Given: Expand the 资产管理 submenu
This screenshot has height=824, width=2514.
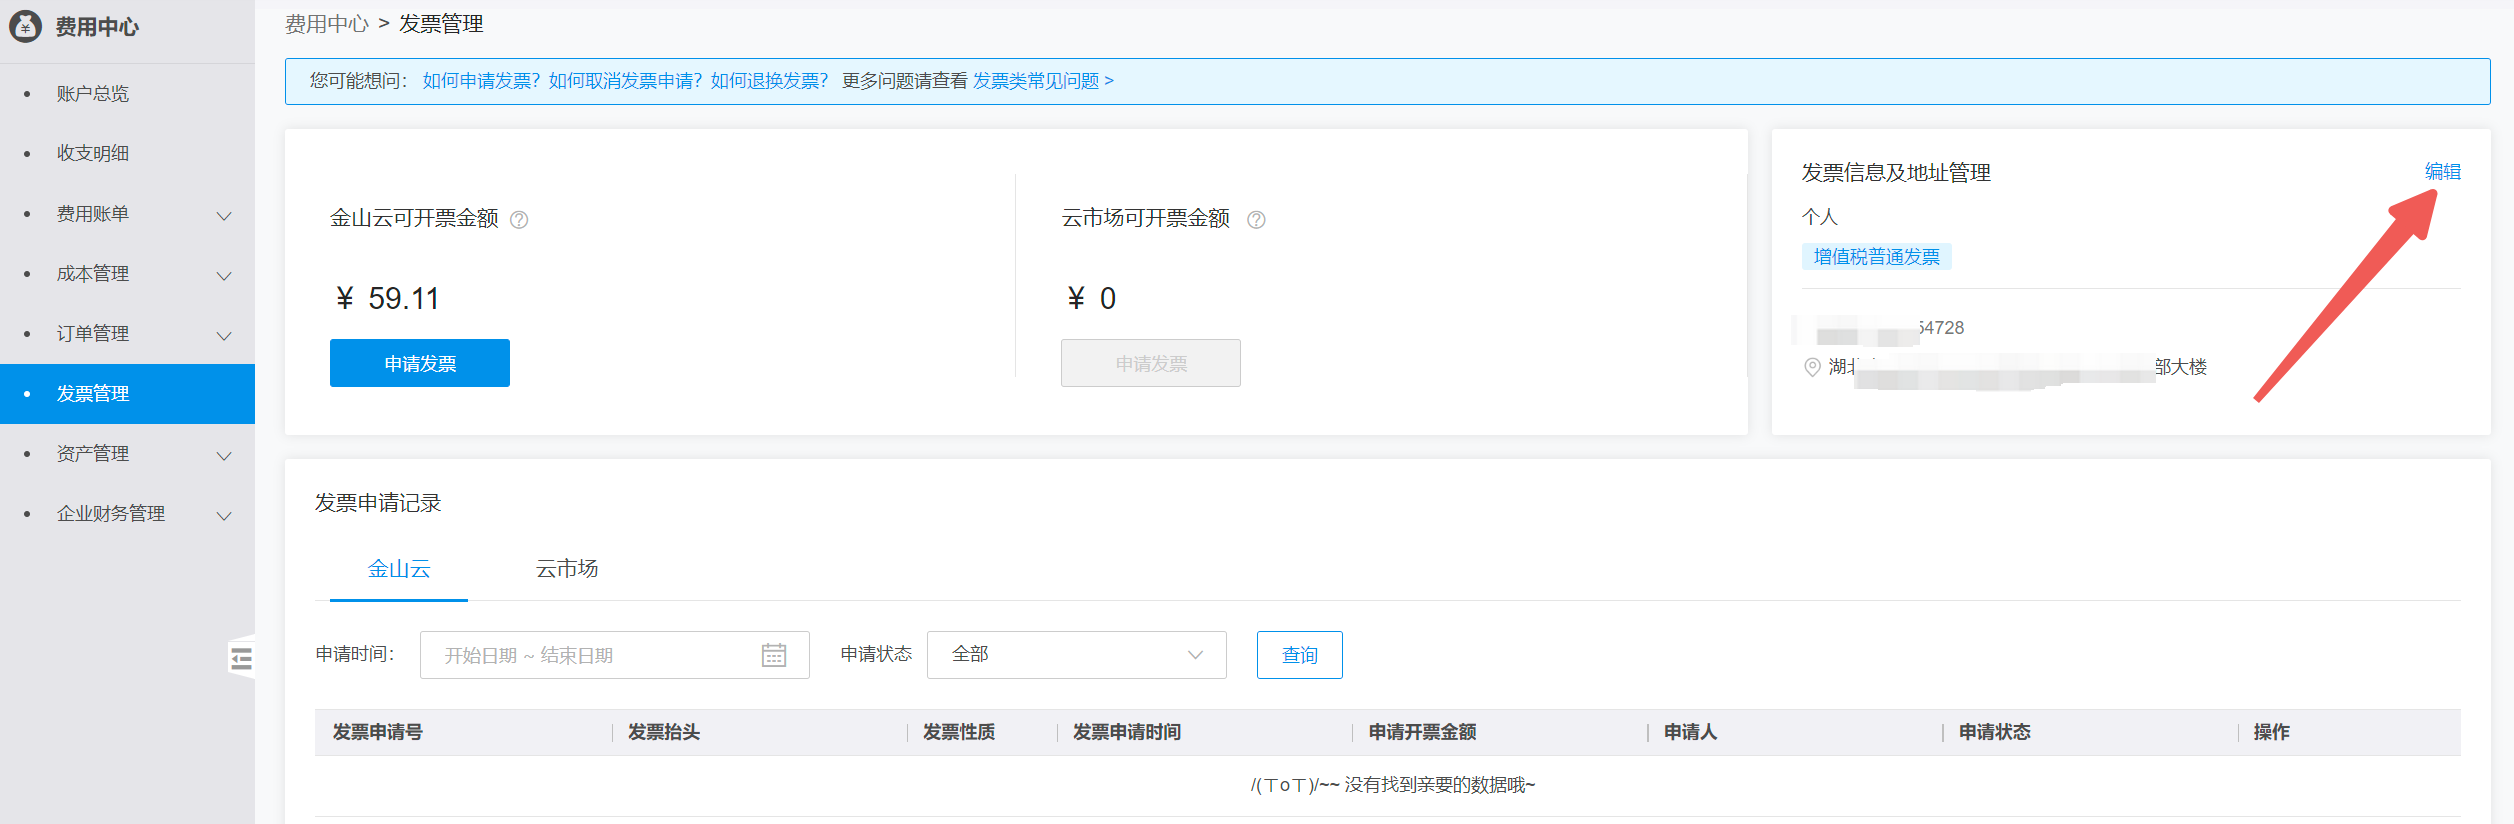Looking at the screenshot, I should (225, 455).
